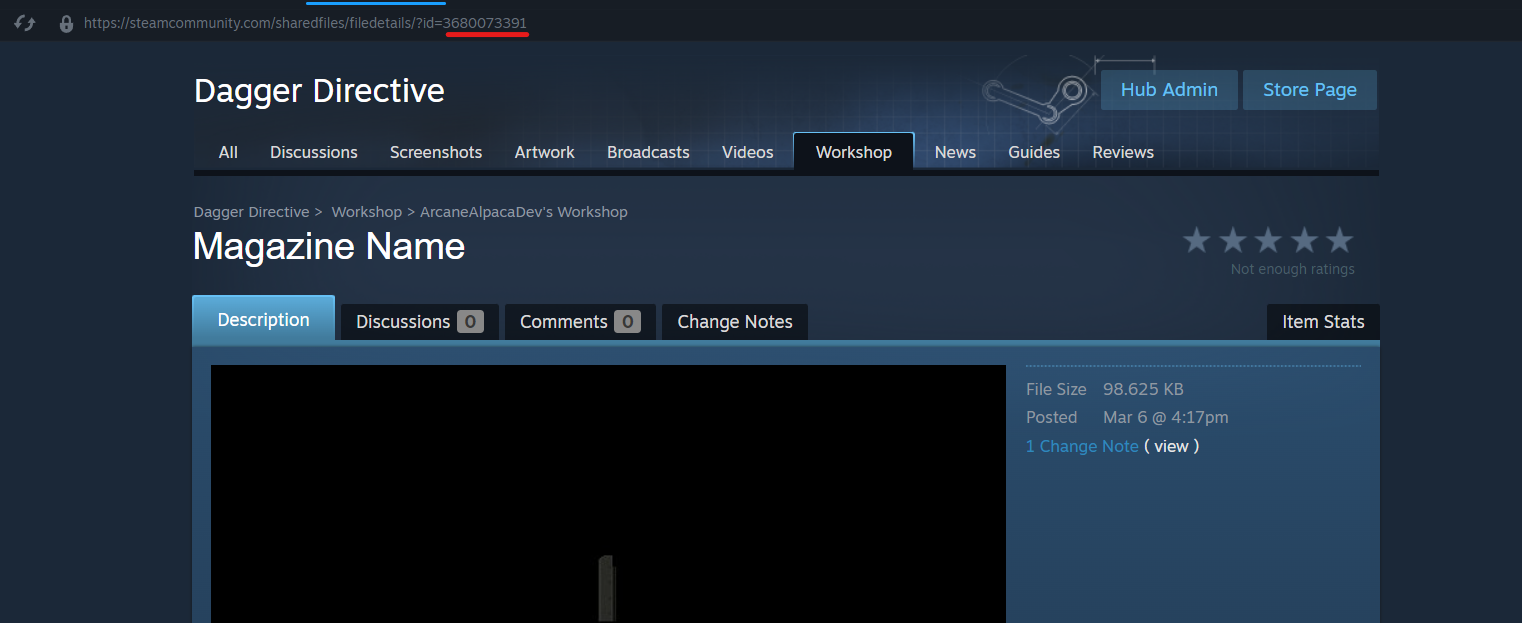1522x623 pixels.
Task: Click the Mar 6 @ 4:17pm posted date
Action: pos(1166,417)
